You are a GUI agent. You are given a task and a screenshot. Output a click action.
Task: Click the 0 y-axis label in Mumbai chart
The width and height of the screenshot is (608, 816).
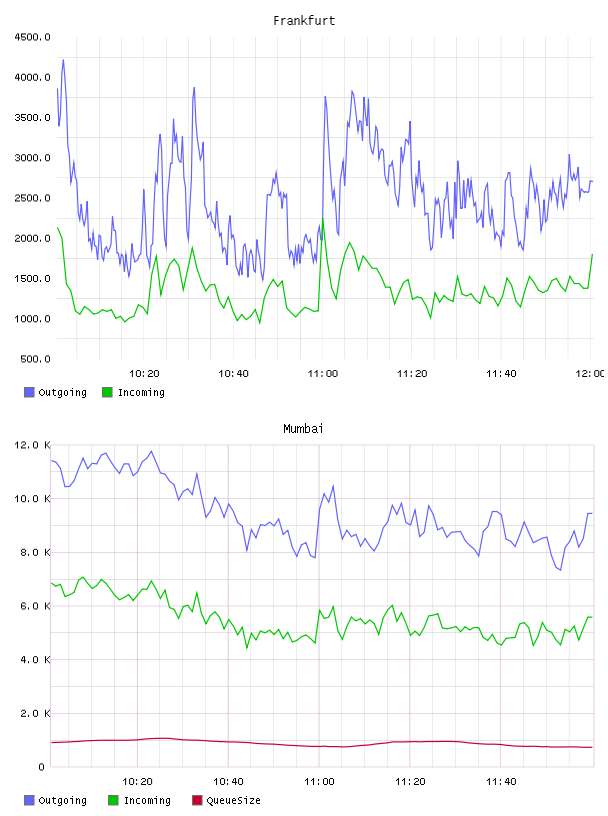(42, 767)
